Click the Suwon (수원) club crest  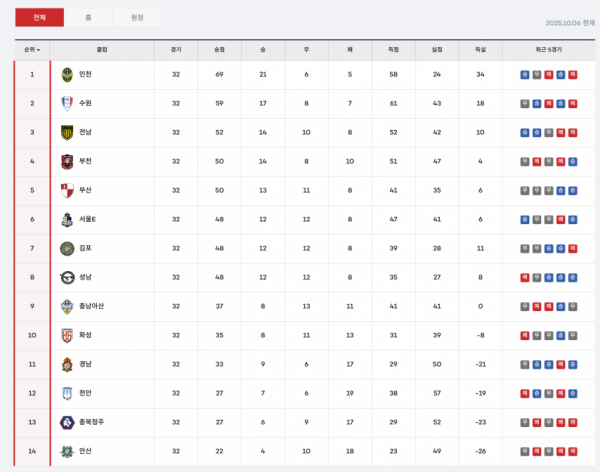67,103
